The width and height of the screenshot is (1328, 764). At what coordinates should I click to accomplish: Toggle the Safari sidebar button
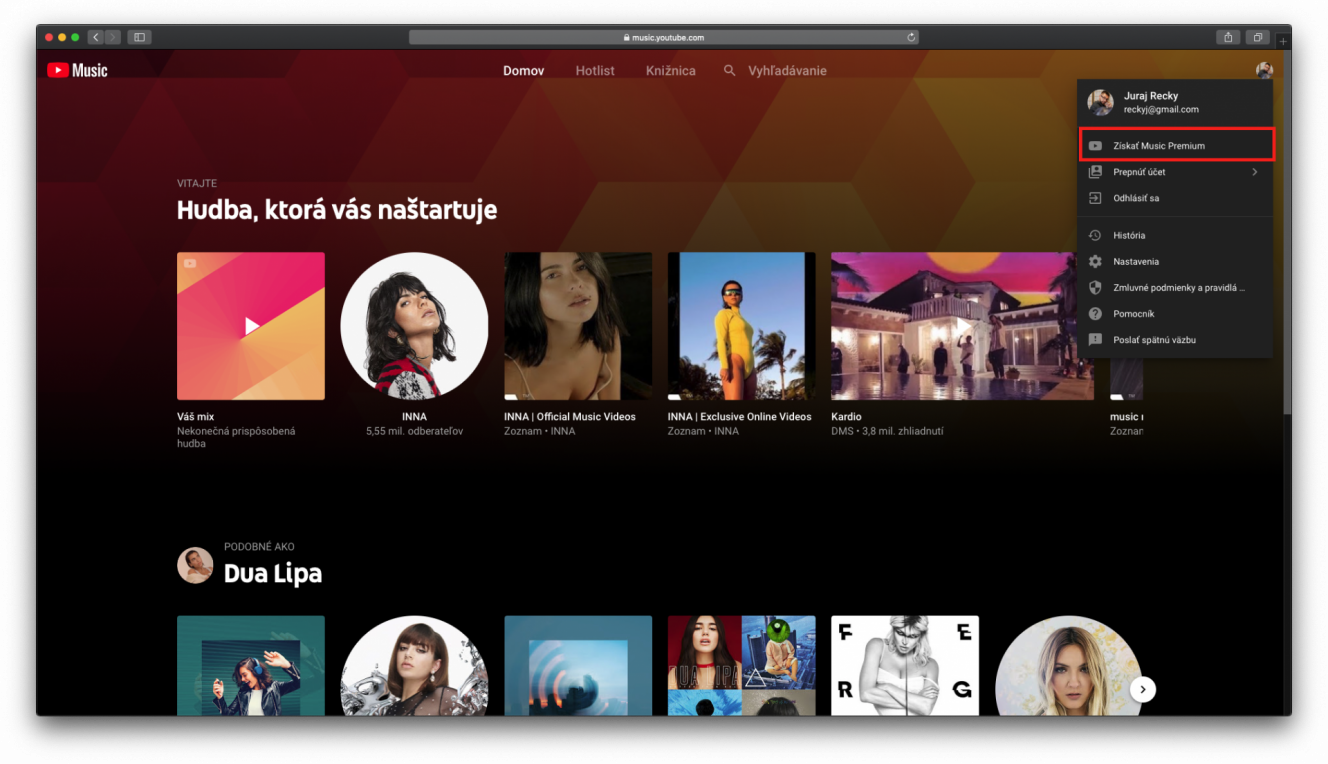pos(139,37)
